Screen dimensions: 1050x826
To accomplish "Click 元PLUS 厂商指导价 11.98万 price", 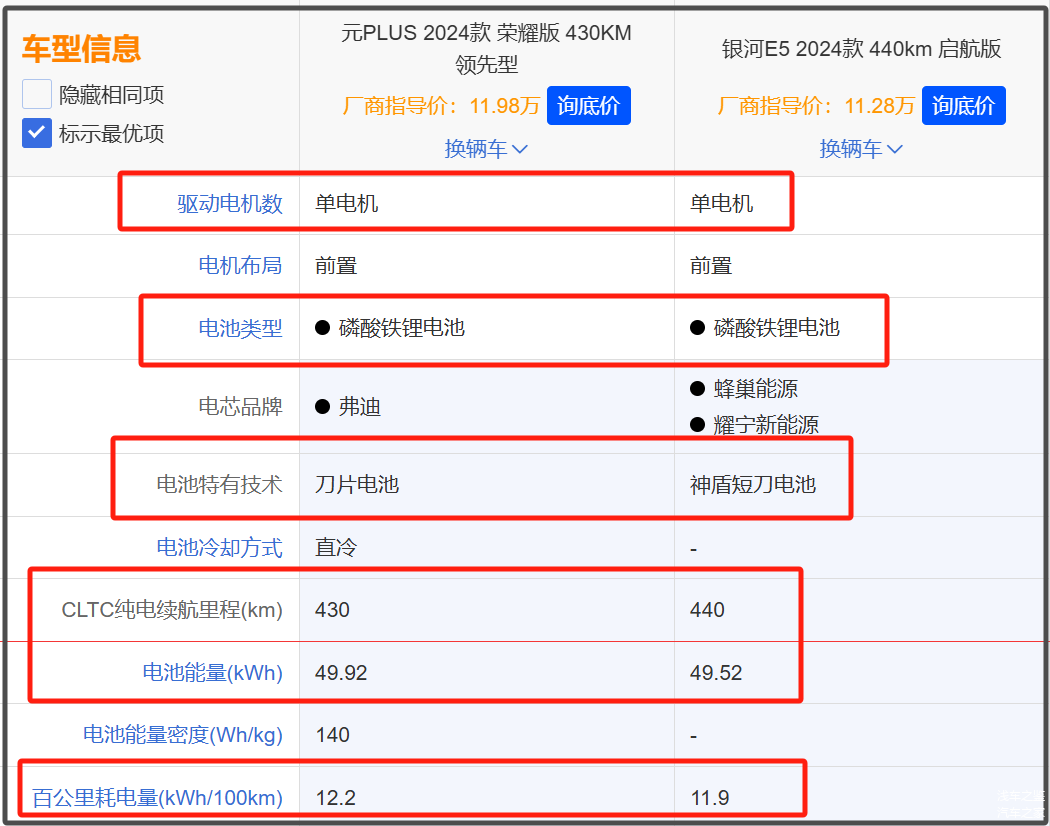I will (x=441, y=105).
